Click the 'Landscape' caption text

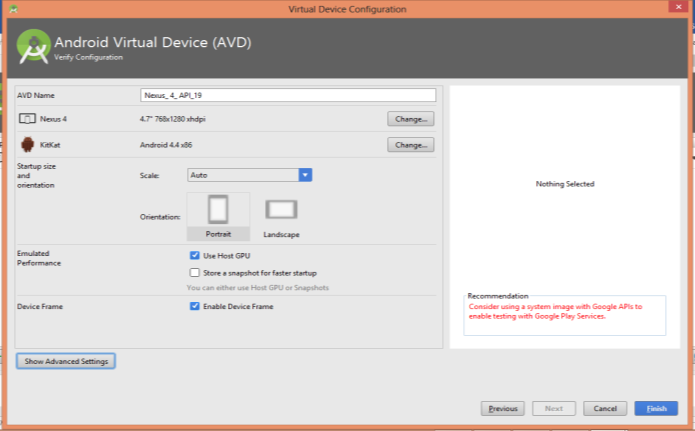pyautogui.click(x=281, y=235)
